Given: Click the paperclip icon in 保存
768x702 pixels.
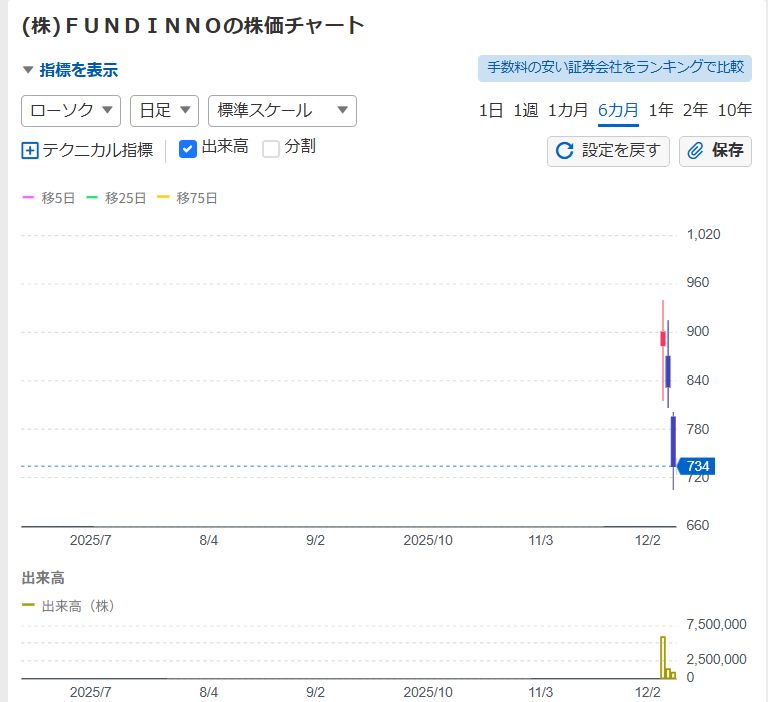Looking at the screenshot, I should coord(696,151).
